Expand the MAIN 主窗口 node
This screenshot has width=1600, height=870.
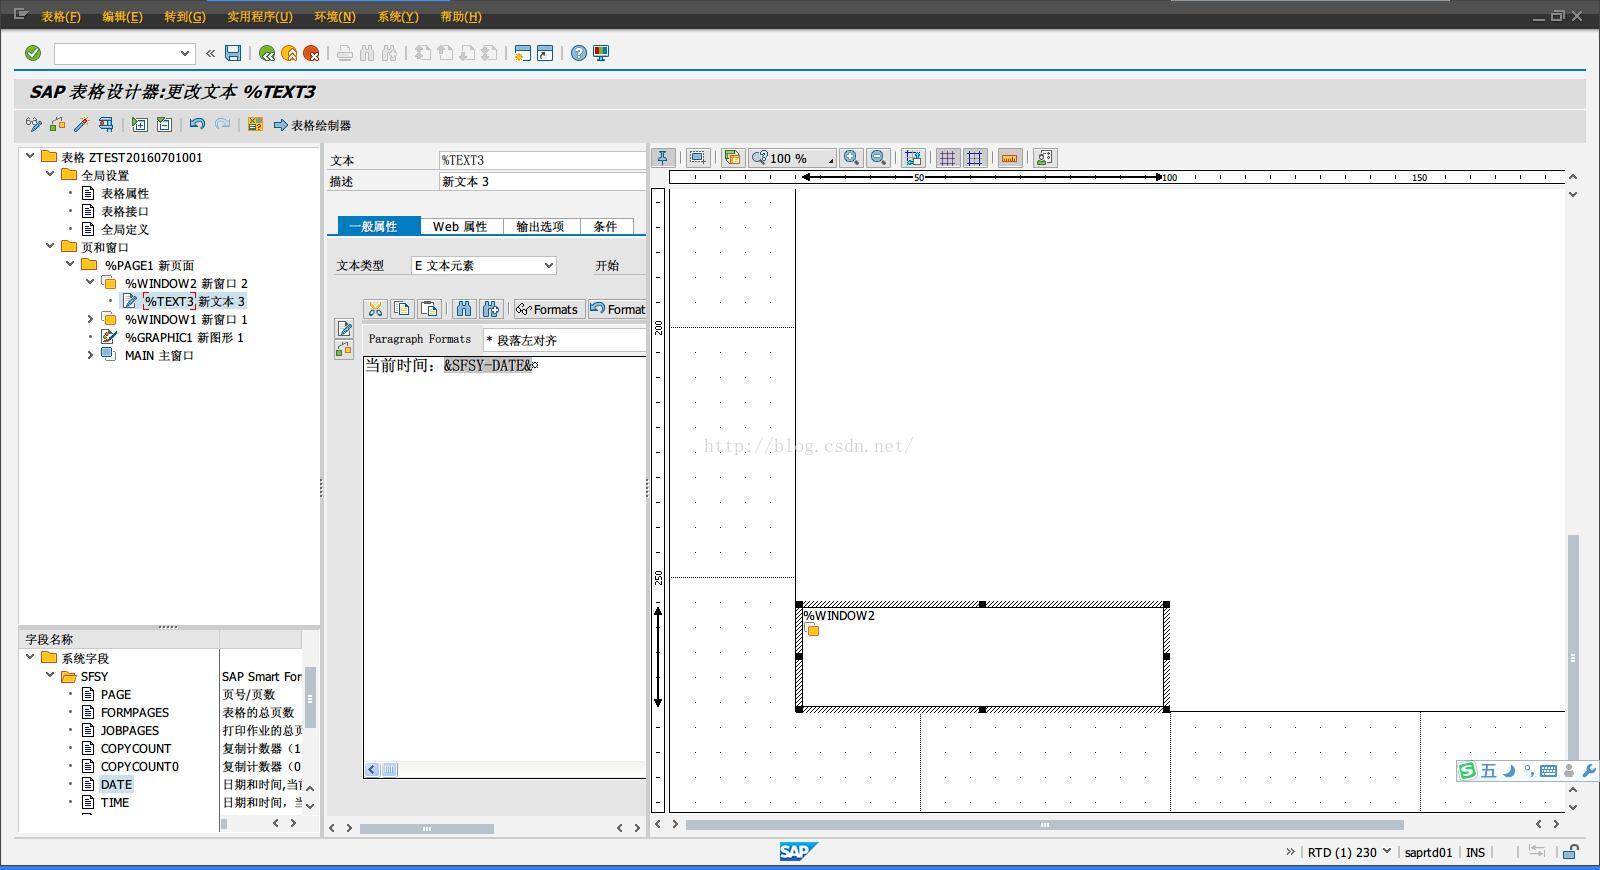[x=90, y=355]
